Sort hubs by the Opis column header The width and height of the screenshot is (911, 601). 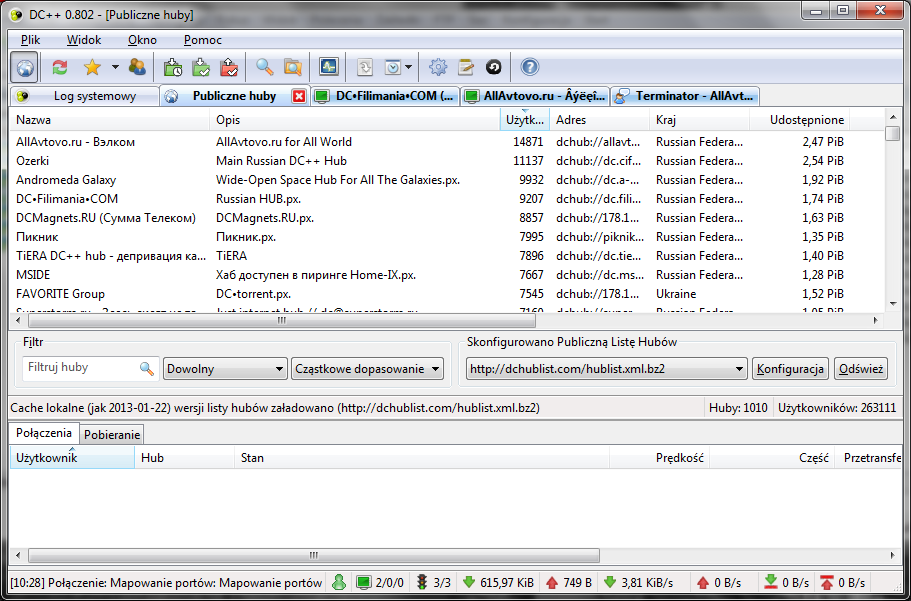coord(354,120)
